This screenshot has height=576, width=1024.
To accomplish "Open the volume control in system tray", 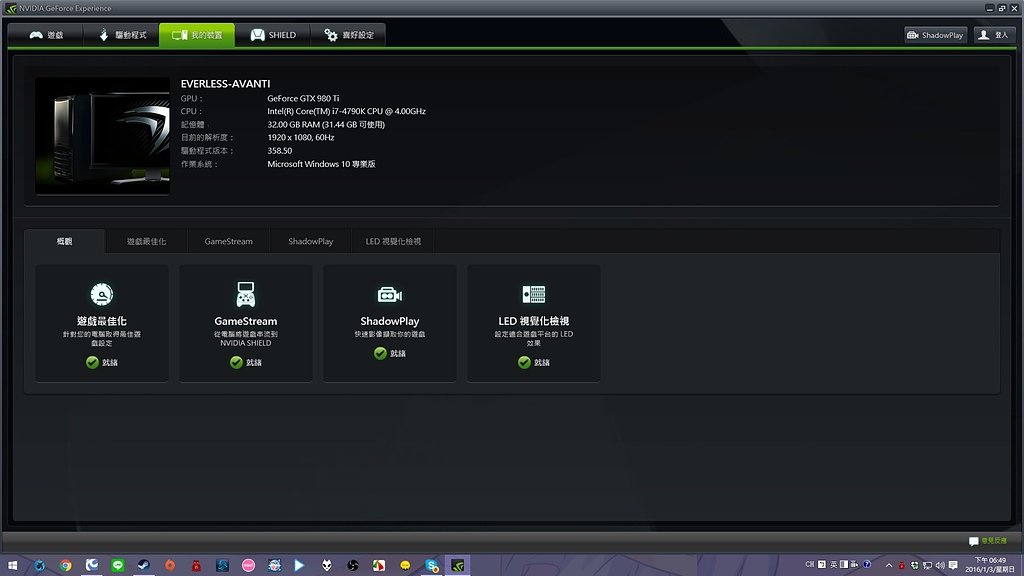I will click(x=940, y=566).
